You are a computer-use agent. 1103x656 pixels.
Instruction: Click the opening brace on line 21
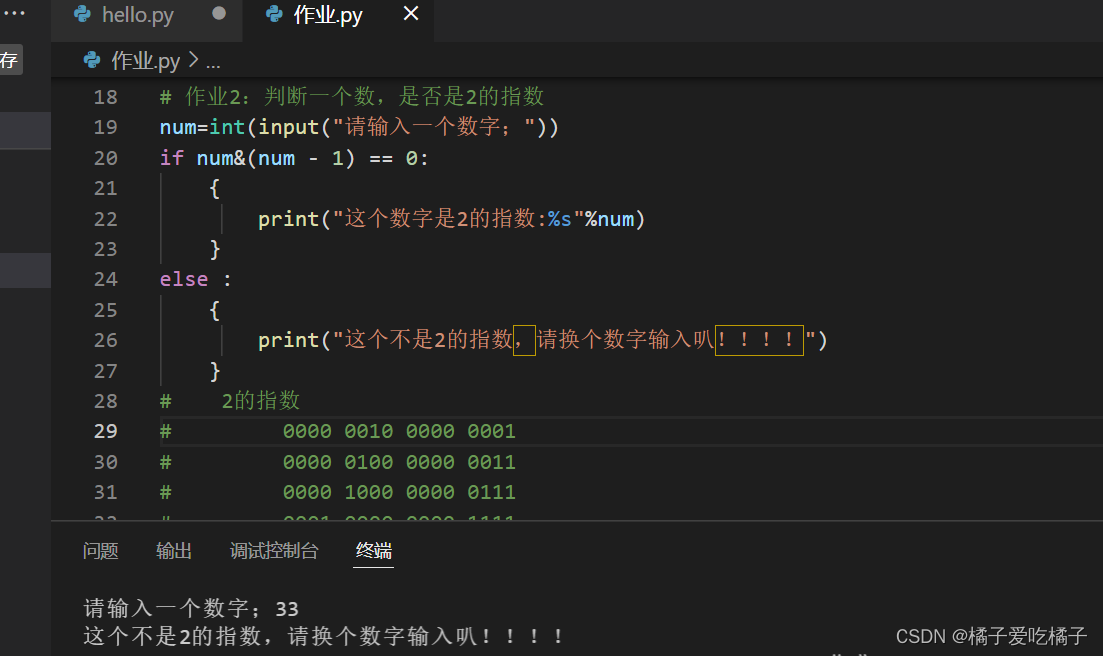pyautogui.click(x=215, y=188)
